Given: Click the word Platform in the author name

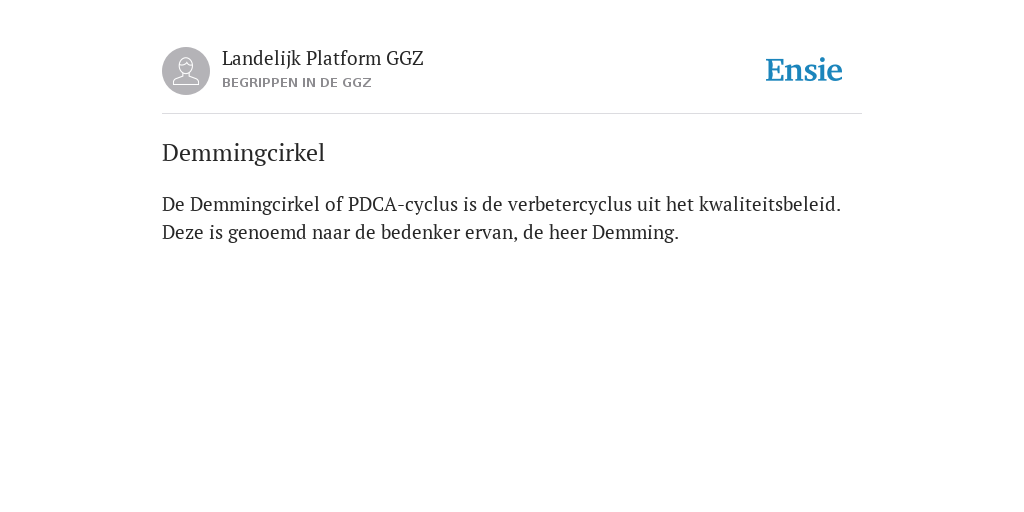Looking at the screenshot, I should [x=344, y=59].
